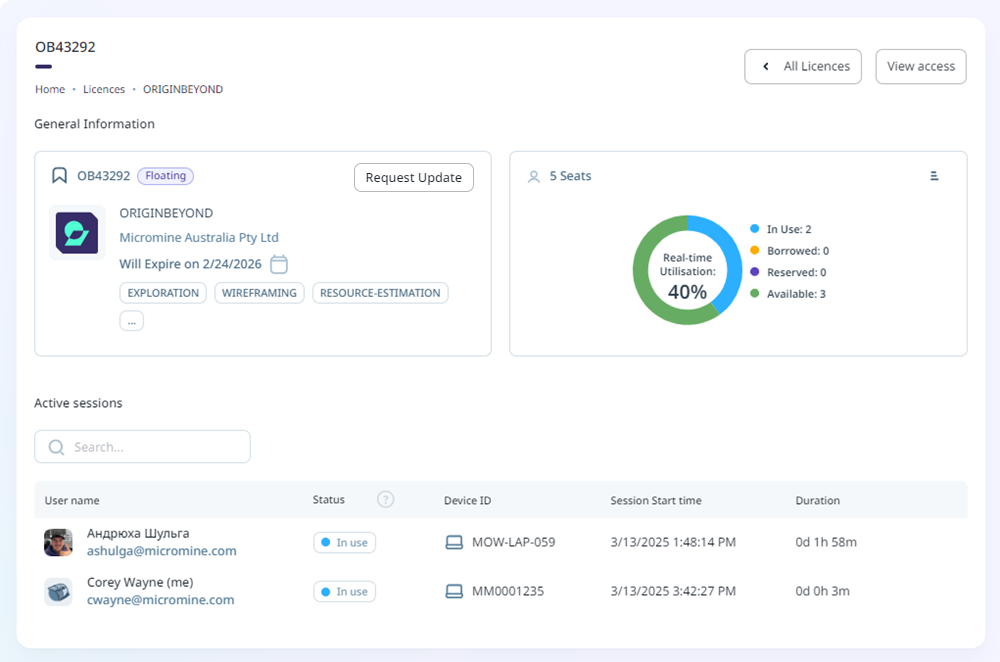This screenshot has width=1000, height=662.
Task: Toggle the Available legend entry
Action: tap(795, 294)
